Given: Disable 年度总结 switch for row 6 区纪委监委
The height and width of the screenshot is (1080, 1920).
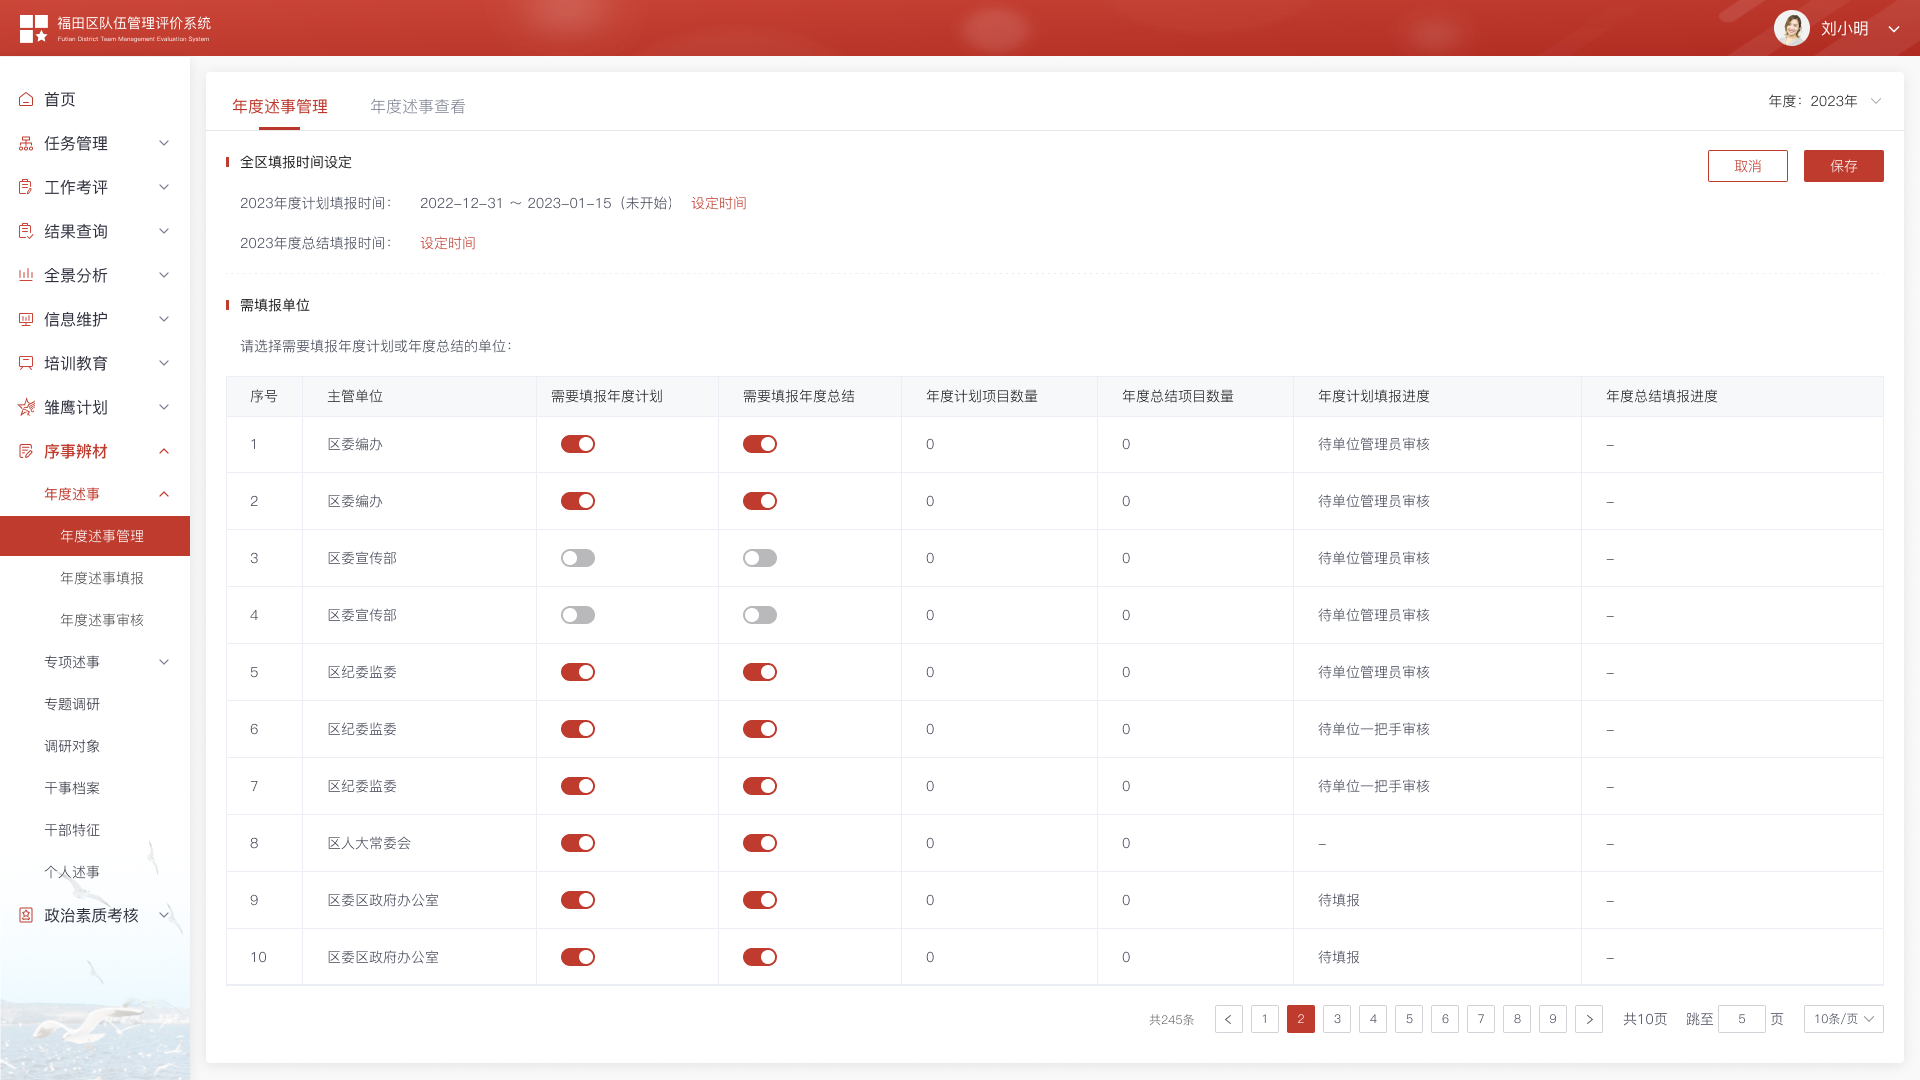Looking at the screenshot, I should coord(760,729).
